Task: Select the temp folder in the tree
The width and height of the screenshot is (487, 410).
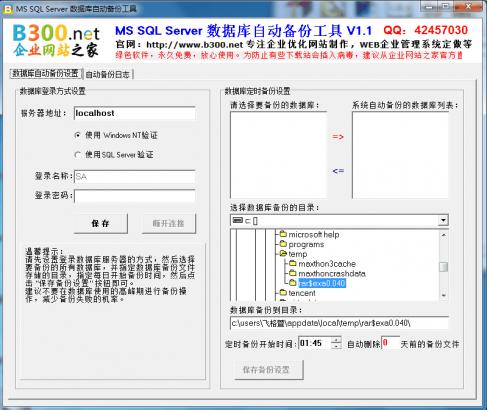Action: click(298, 254)
